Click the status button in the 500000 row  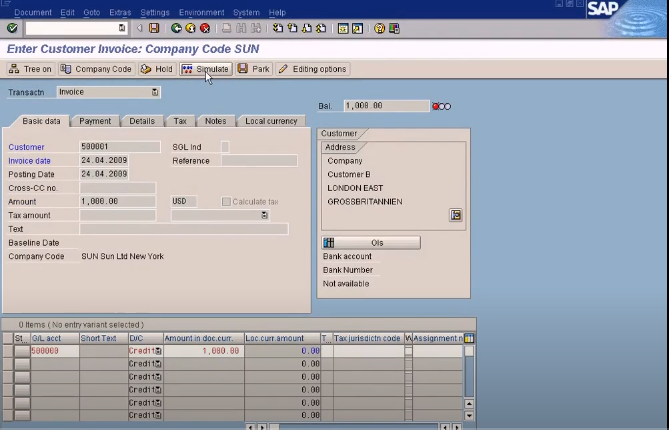pos(22,351)
